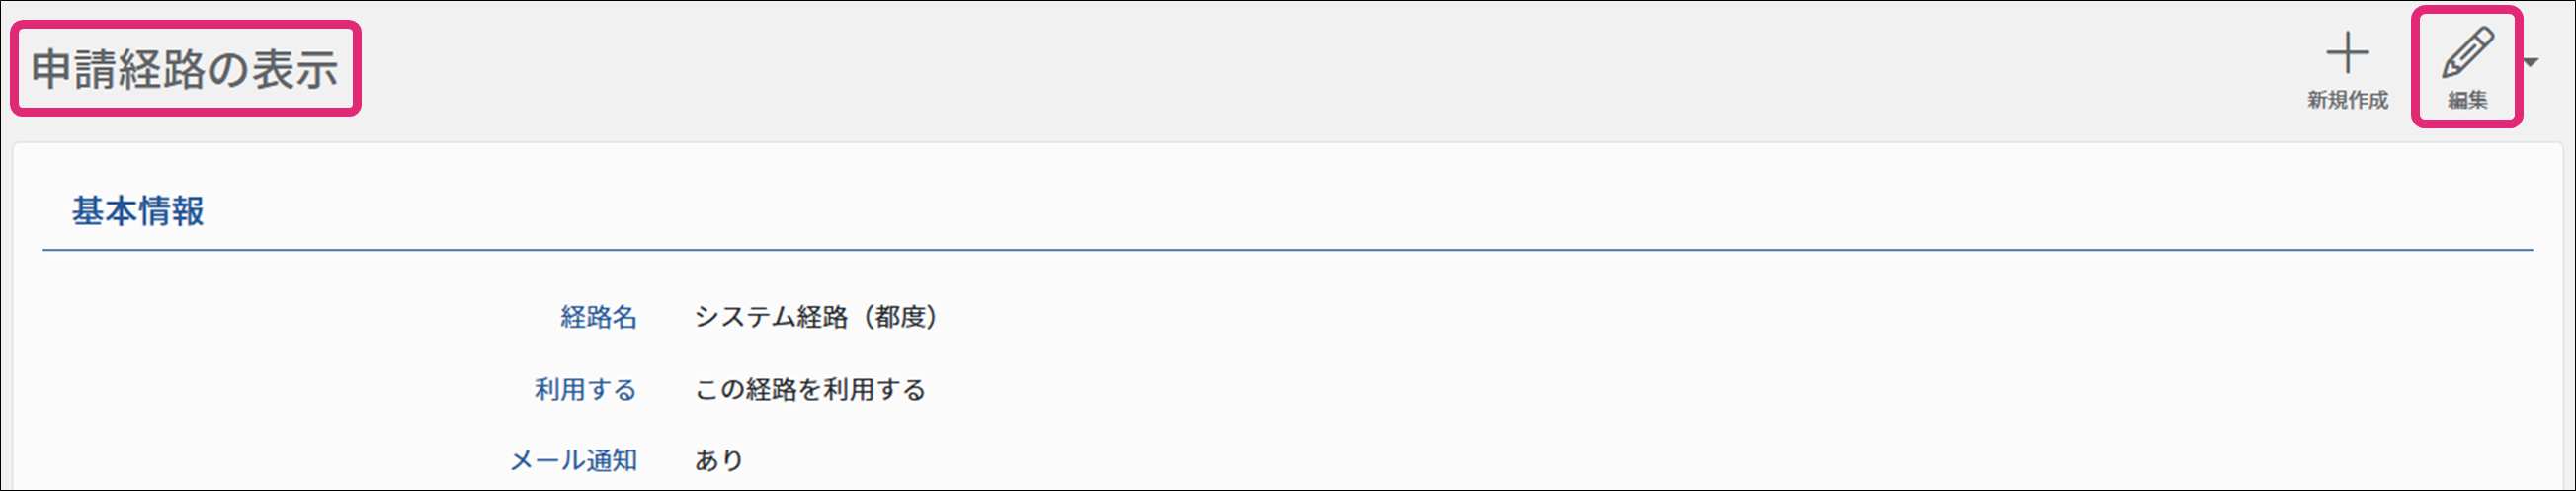2576x491 pixels.
Task: Select the この経路を利用する value text
Action: (x=810, y=389)
